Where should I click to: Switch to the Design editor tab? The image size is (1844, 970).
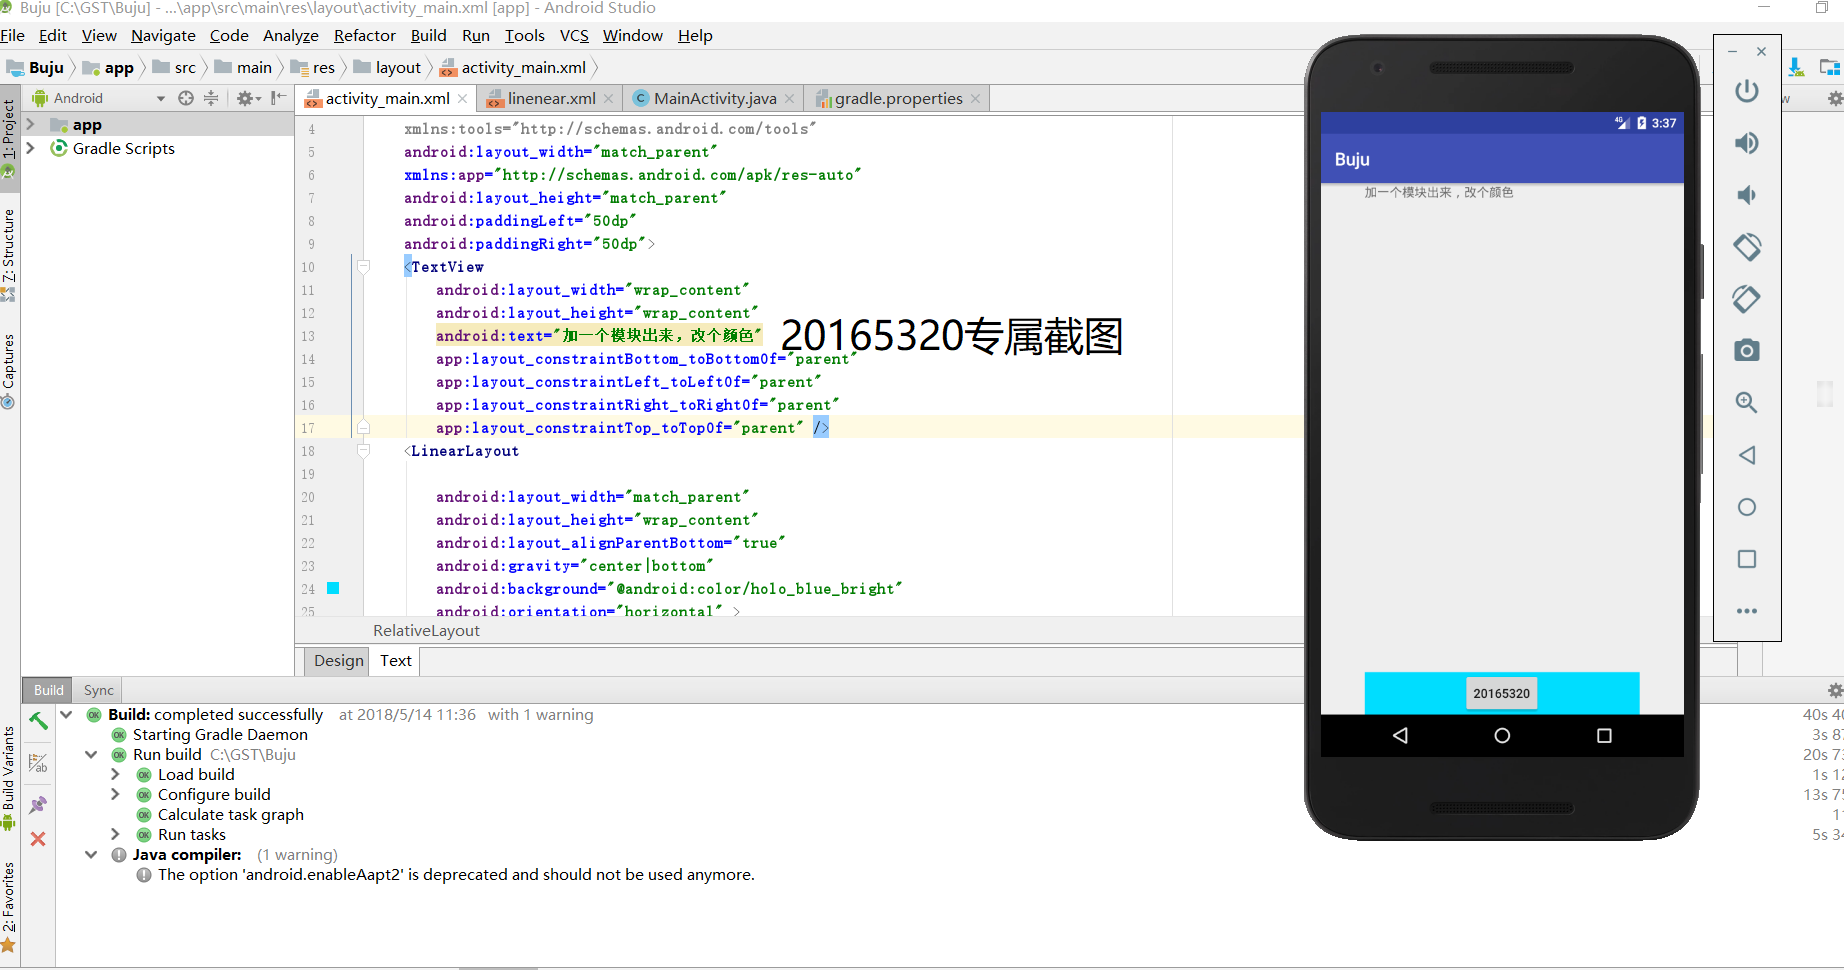[339, 661]
